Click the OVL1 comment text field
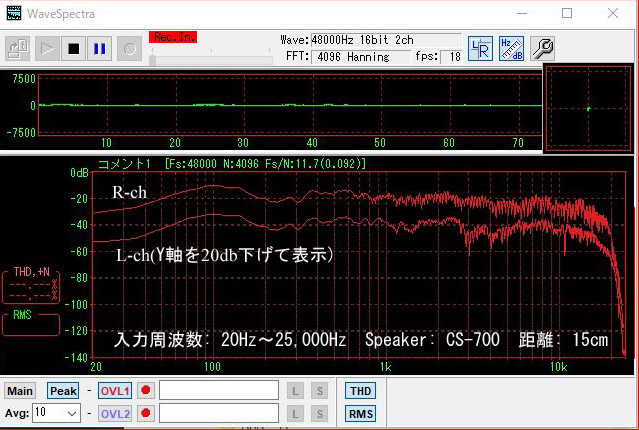639x430 pixels. point(218,390)
